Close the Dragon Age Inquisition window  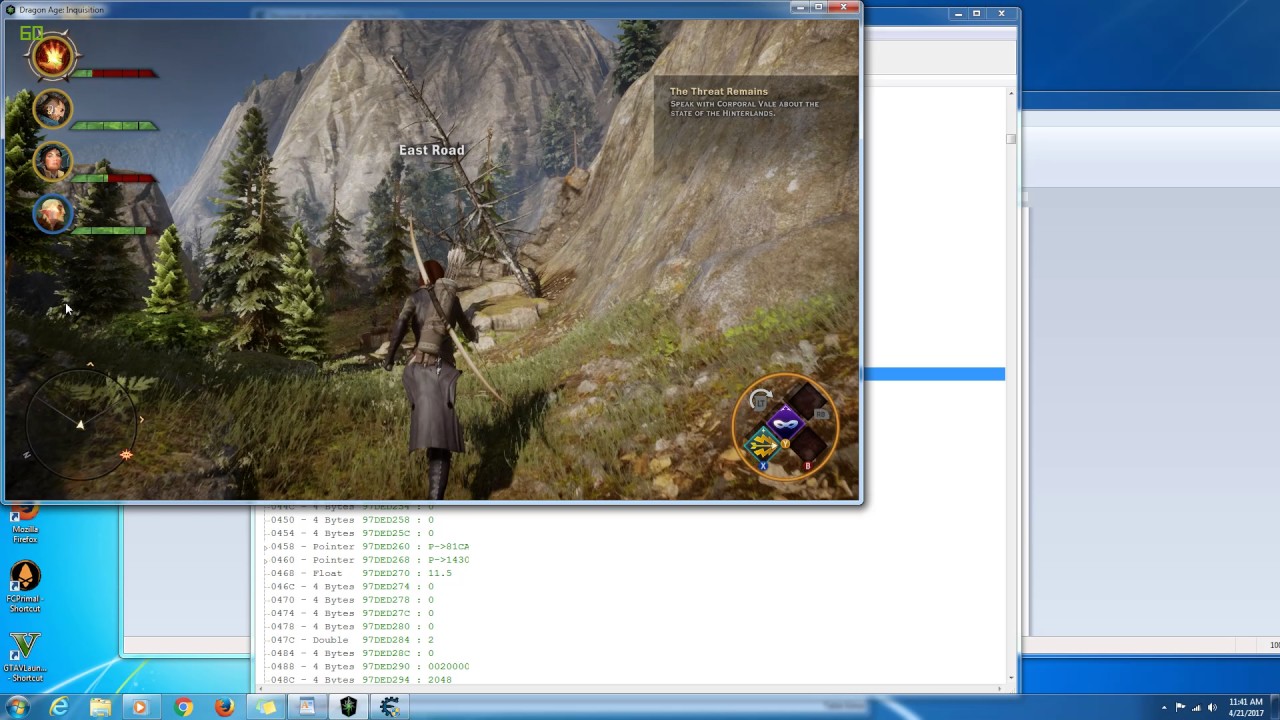[843, 7]
